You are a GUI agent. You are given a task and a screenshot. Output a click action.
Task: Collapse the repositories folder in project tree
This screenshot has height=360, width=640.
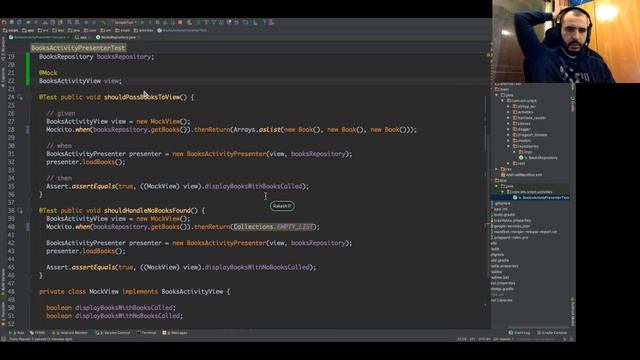point(509,146)
